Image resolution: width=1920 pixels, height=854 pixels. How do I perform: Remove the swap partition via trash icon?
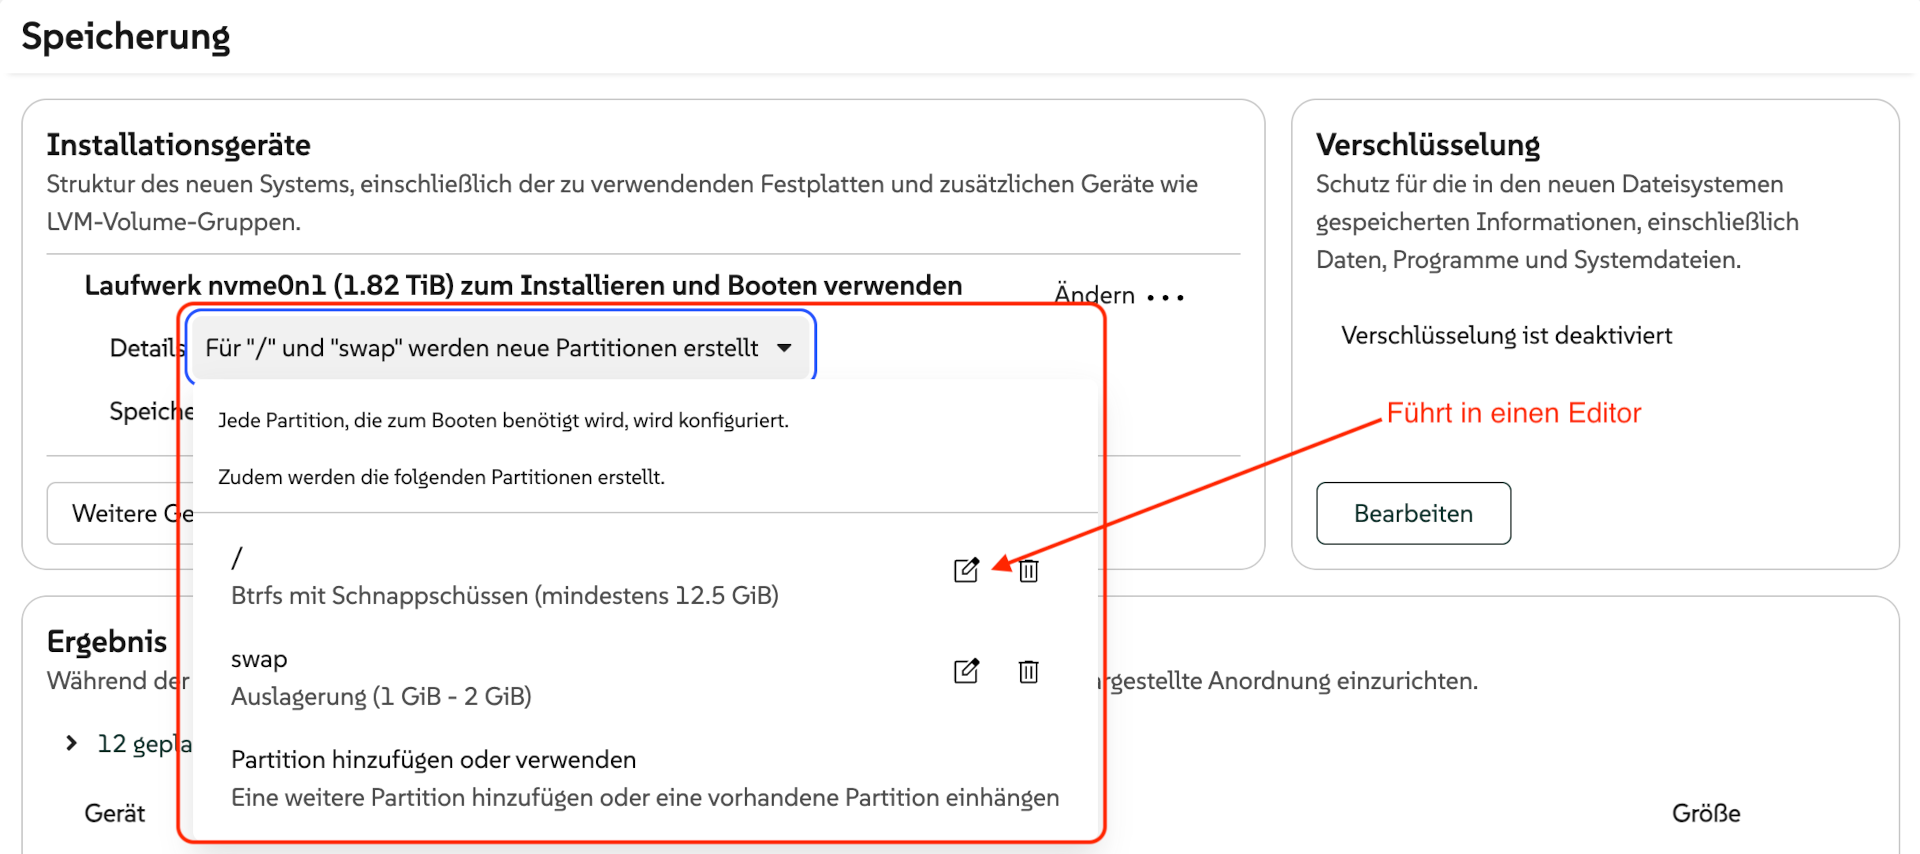(1028, 671)
